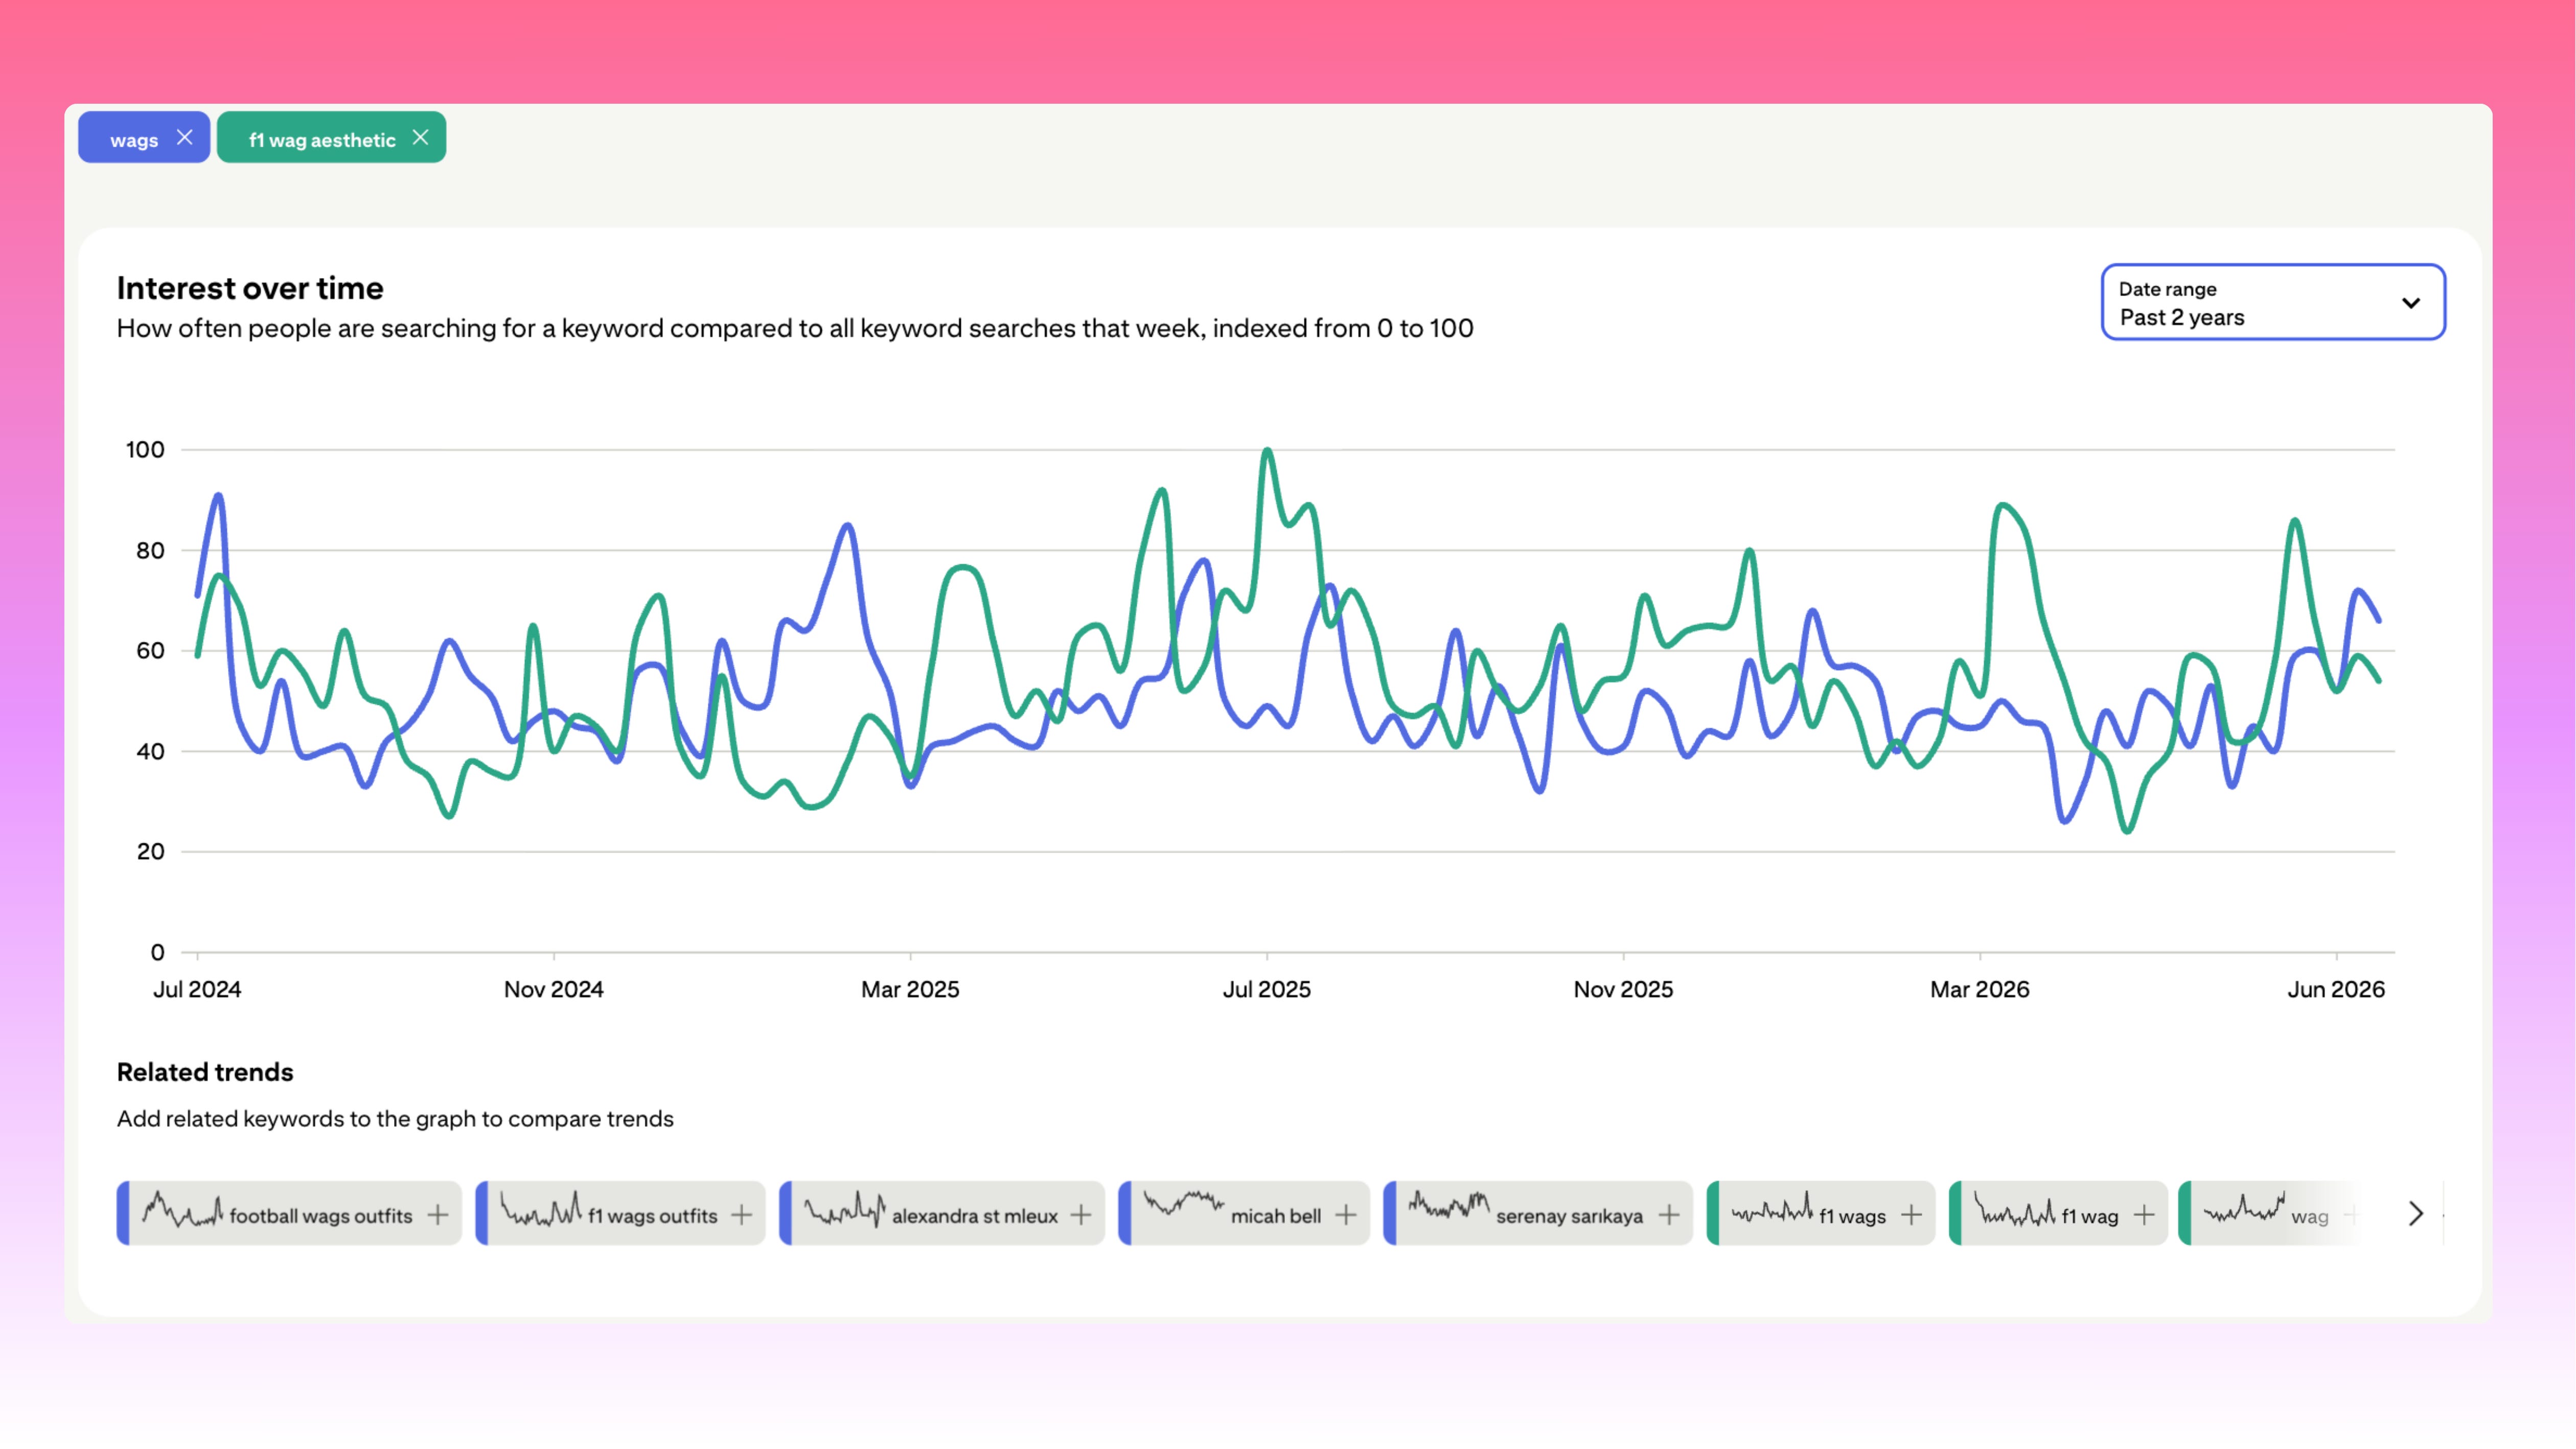Add alexandra st mleux to graph

point(1081,1214)
